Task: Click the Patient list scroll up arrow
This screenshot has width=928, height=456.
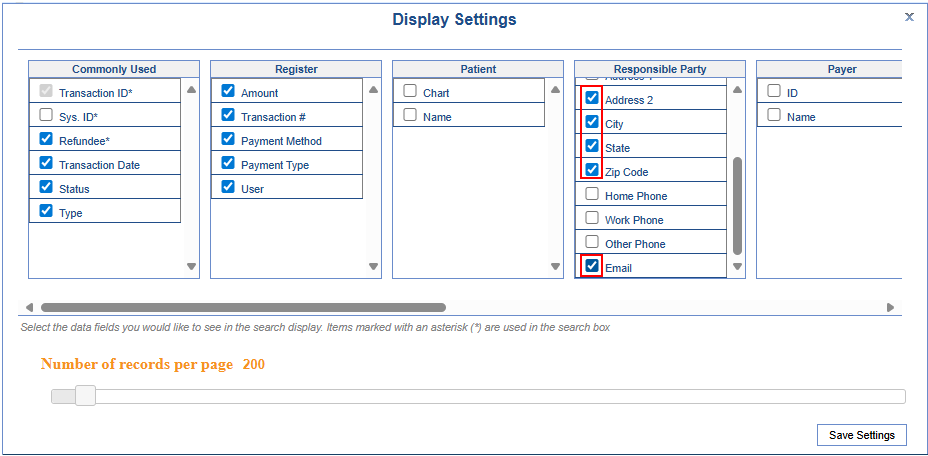Action: (555, 90)
